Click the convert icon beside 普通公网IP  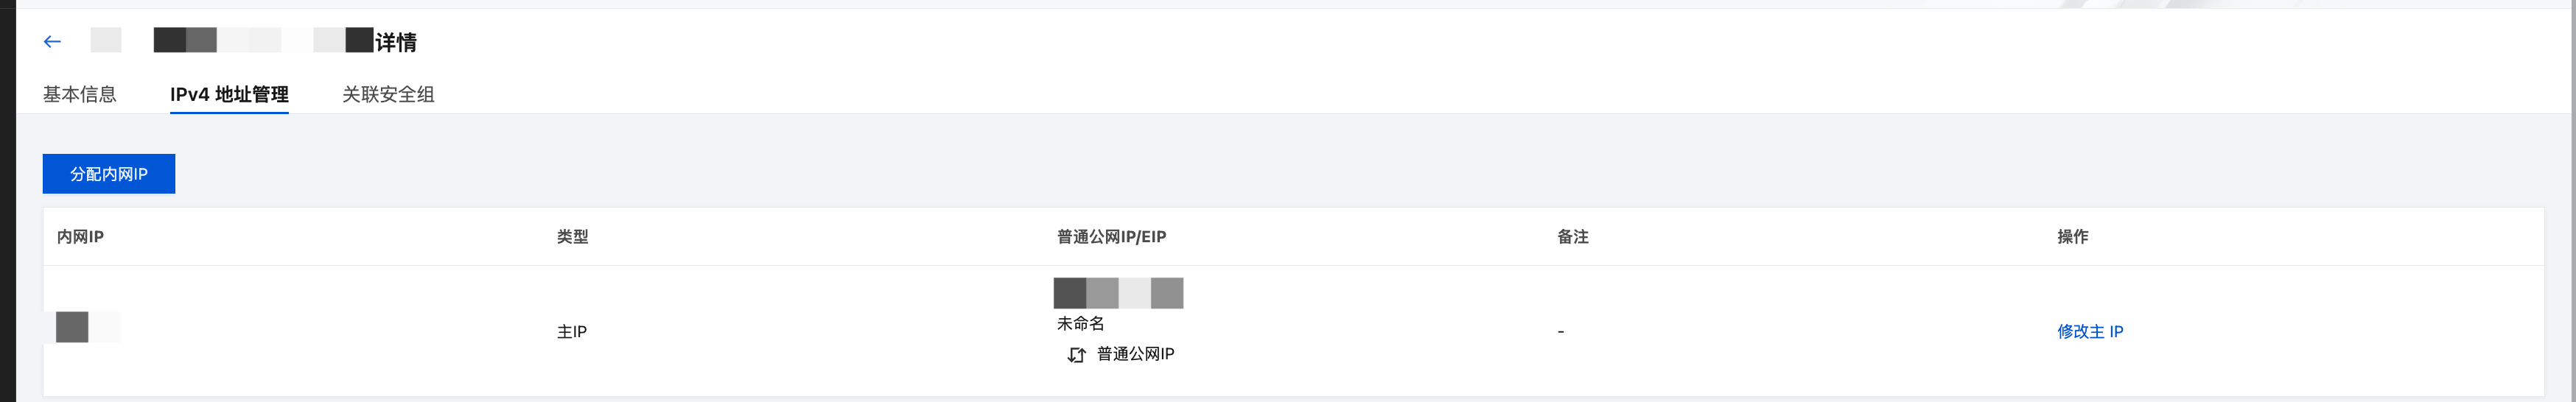coord(1076,355)
